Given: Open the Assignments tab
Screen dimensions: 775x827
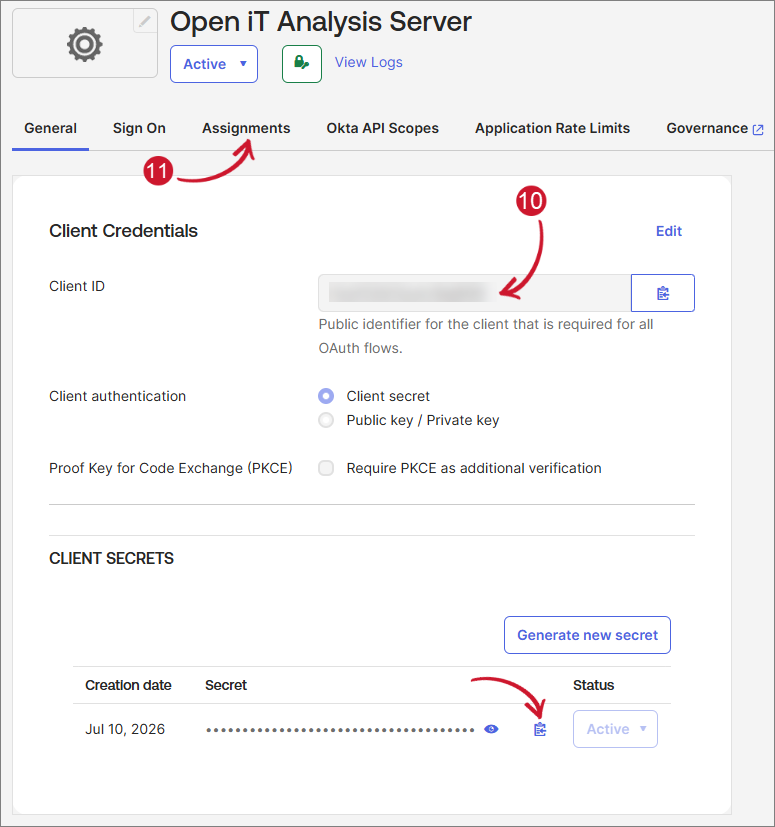Looking at the screenshot, I should 246,128.
